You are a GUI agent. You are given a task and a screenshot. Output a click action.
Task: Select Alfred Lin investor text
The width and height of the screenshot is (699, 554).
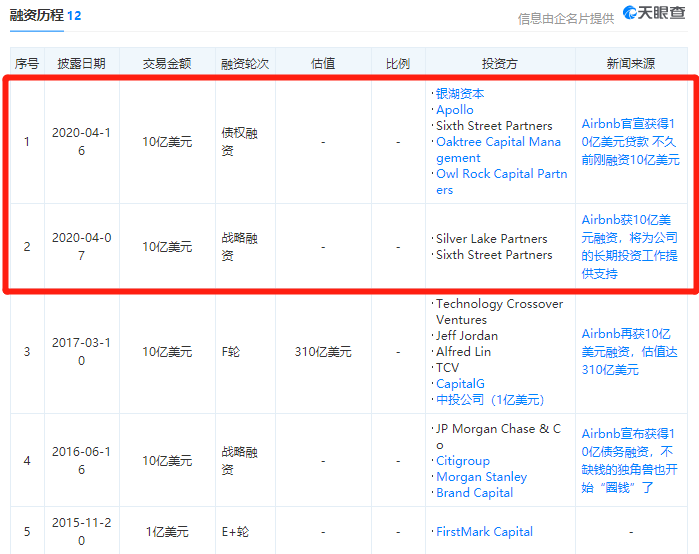point(463,352)
